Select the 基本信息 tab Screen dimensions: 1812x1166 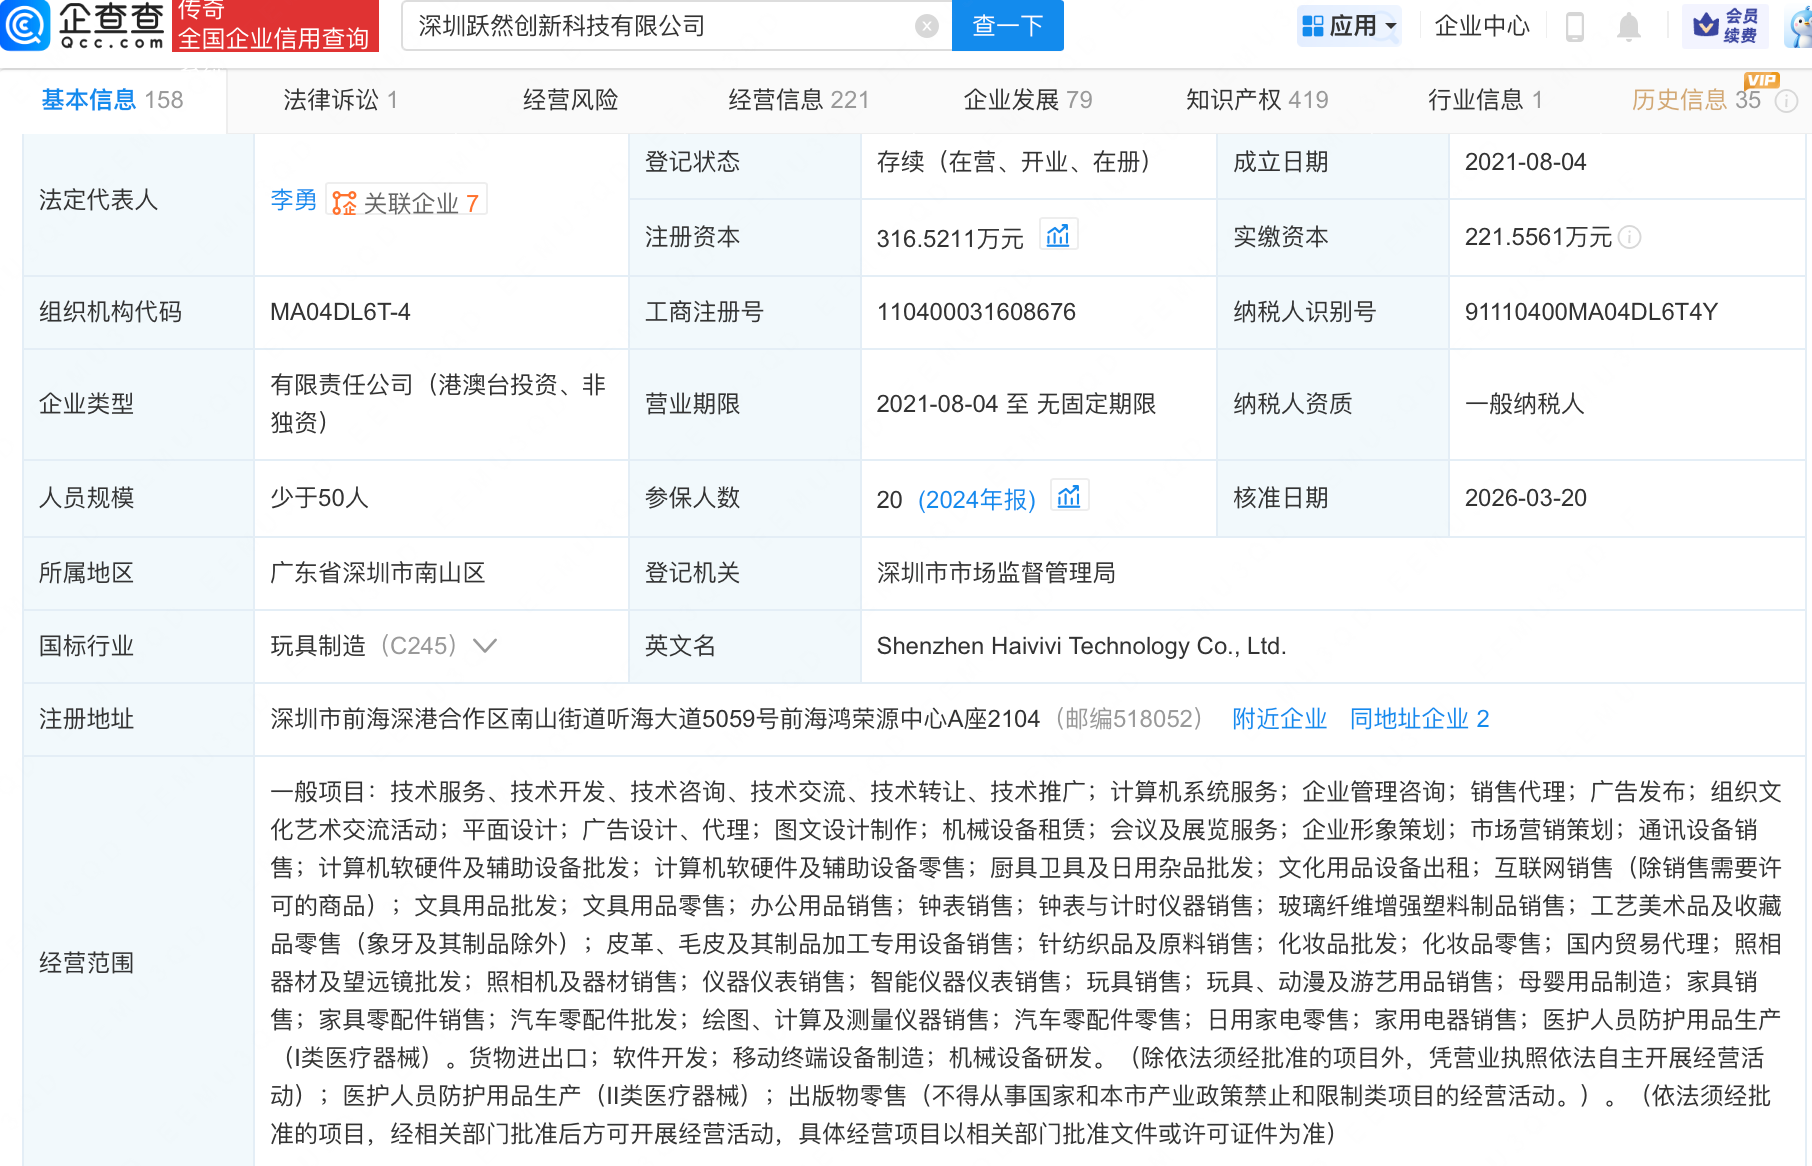(x=112, y=100)
